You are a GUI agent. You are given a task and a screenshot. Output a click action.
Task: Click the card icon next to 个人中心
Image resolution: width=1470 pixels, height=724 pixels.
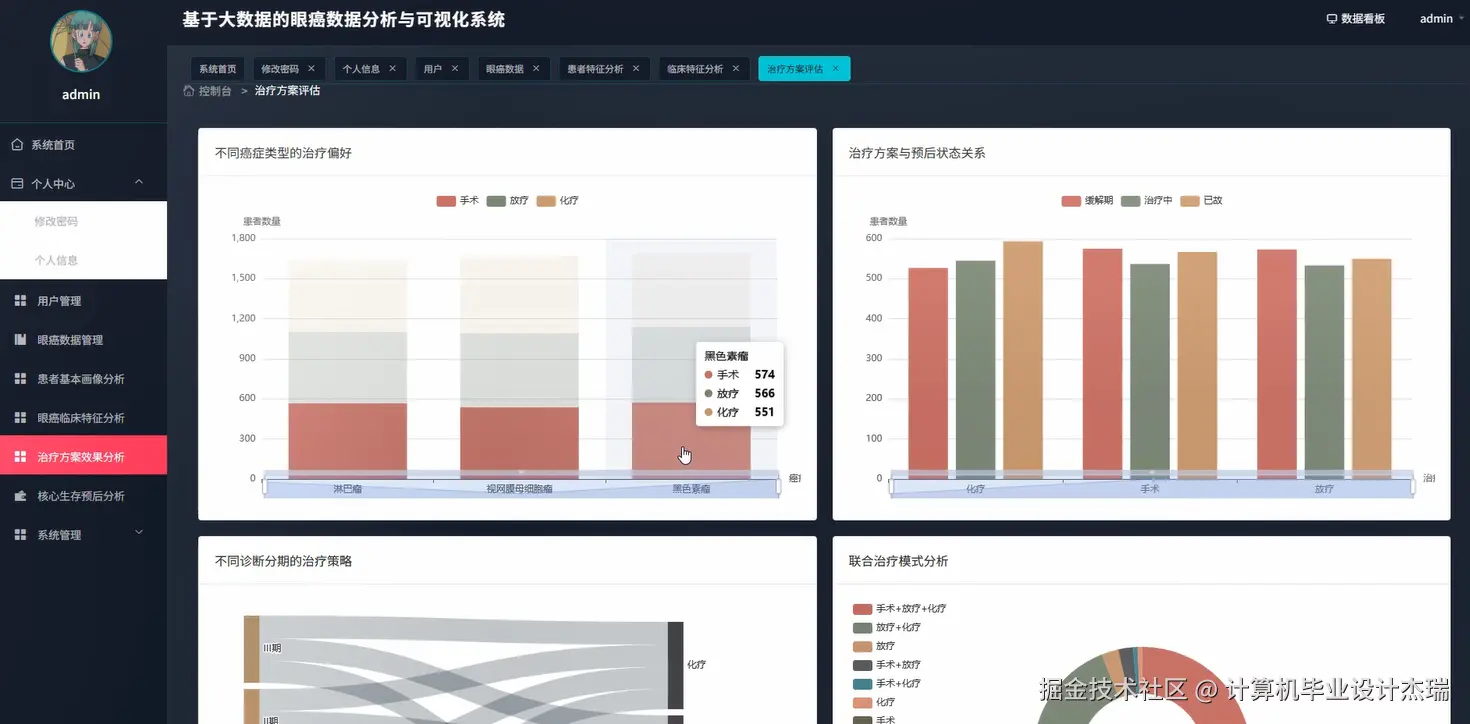(x=17, y=184)
